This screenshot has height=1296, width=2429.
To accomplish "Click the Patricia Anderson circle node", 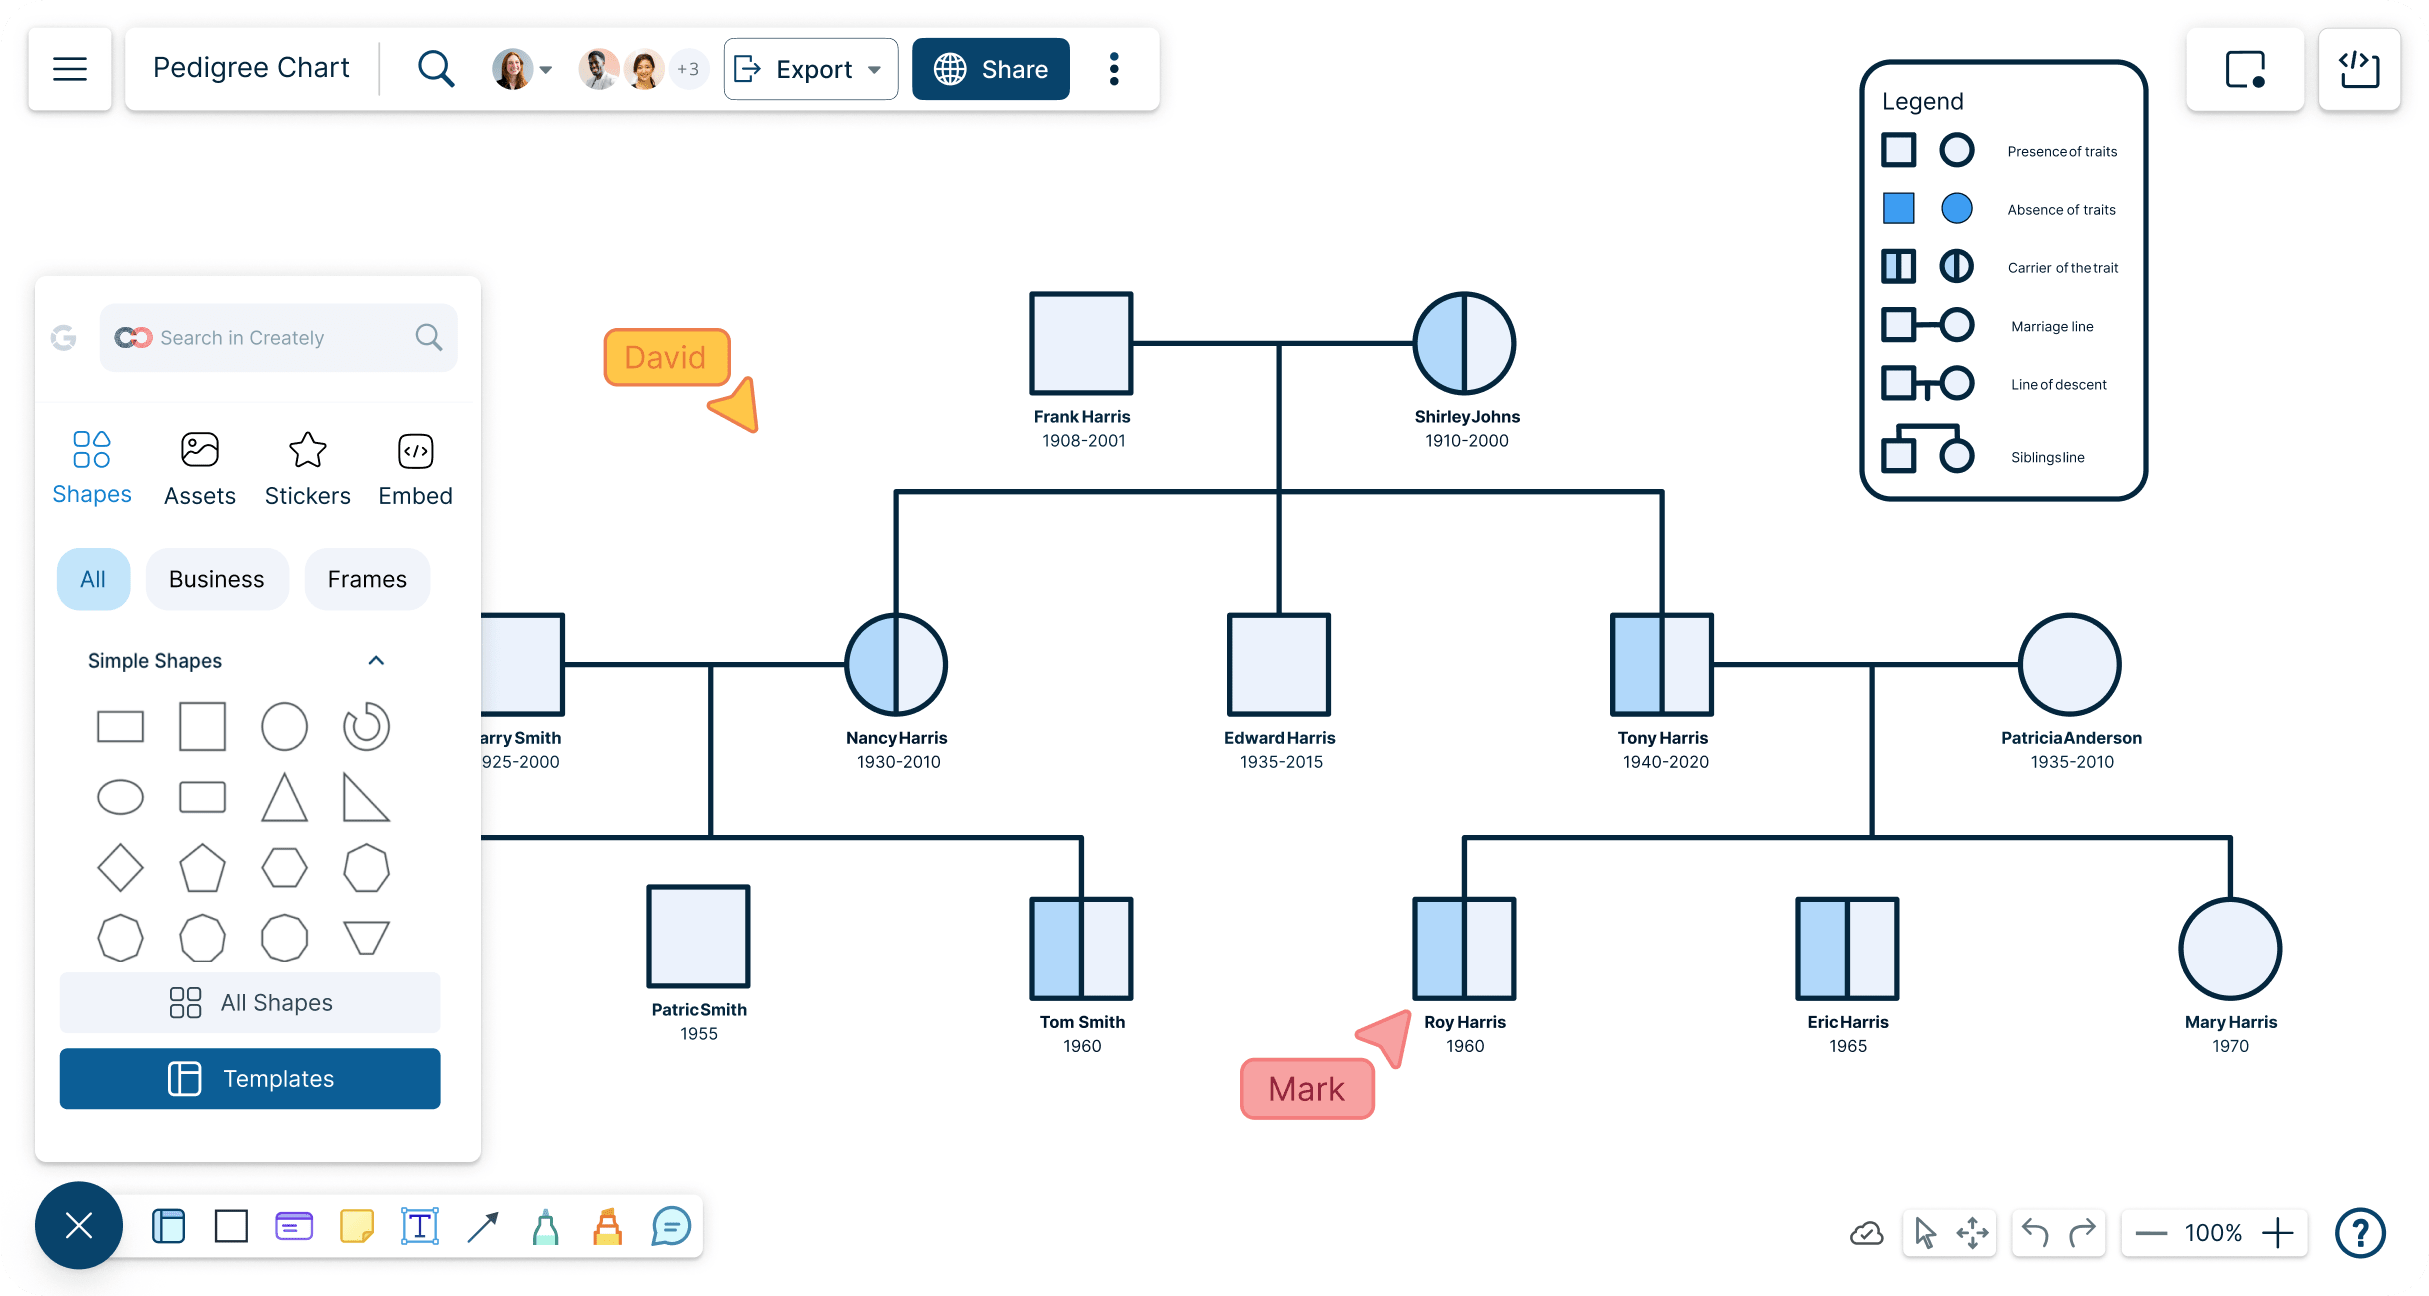I will point(2070,664).
